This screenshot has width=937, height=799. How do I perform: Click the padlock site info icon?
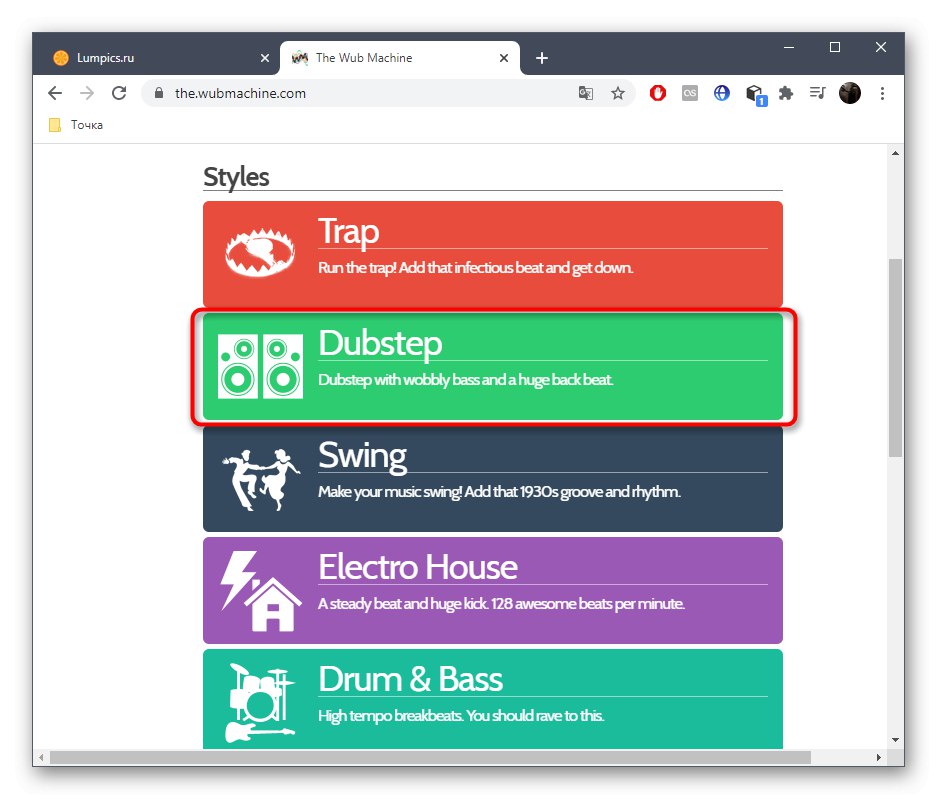click(x=158, y=93)
